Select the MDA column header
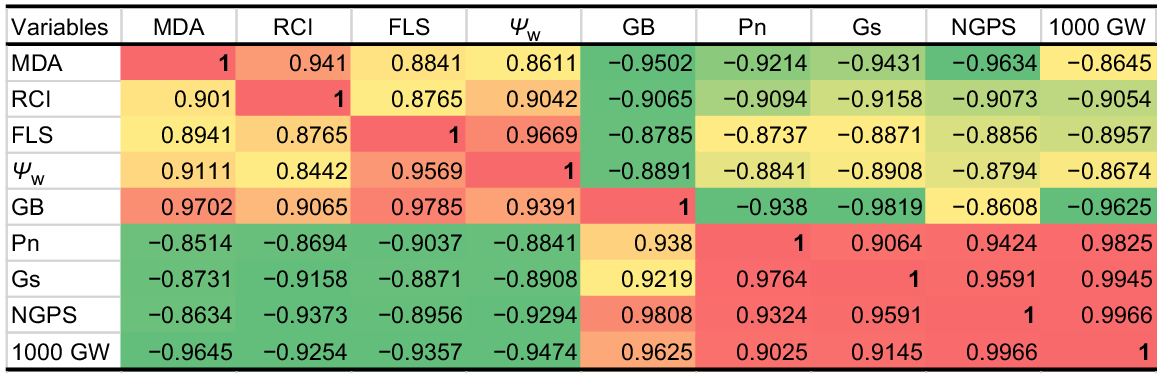The image size is (1163, 376). coord(179,27)
